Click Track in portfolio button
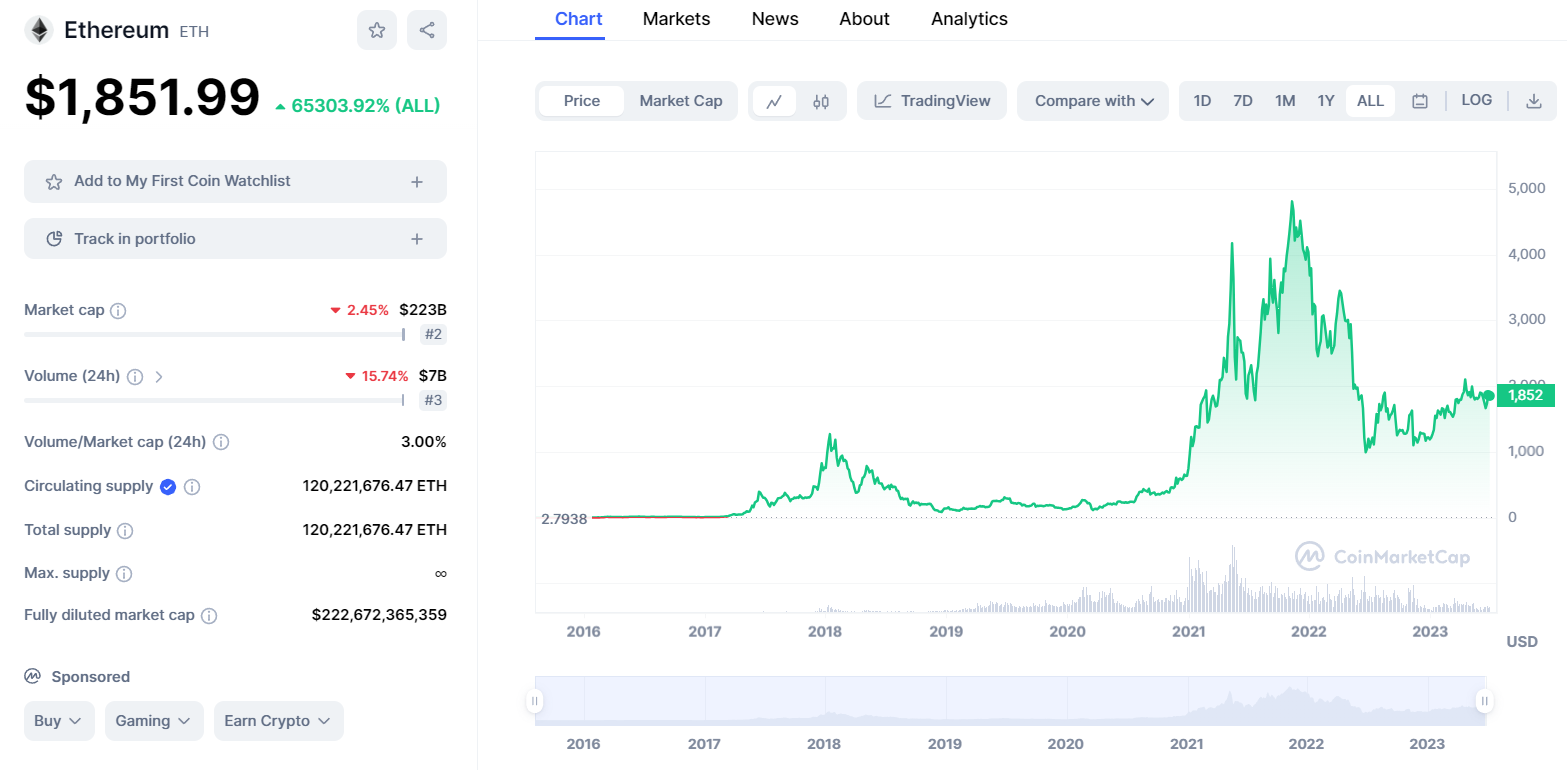 click(x=235, y=239)
